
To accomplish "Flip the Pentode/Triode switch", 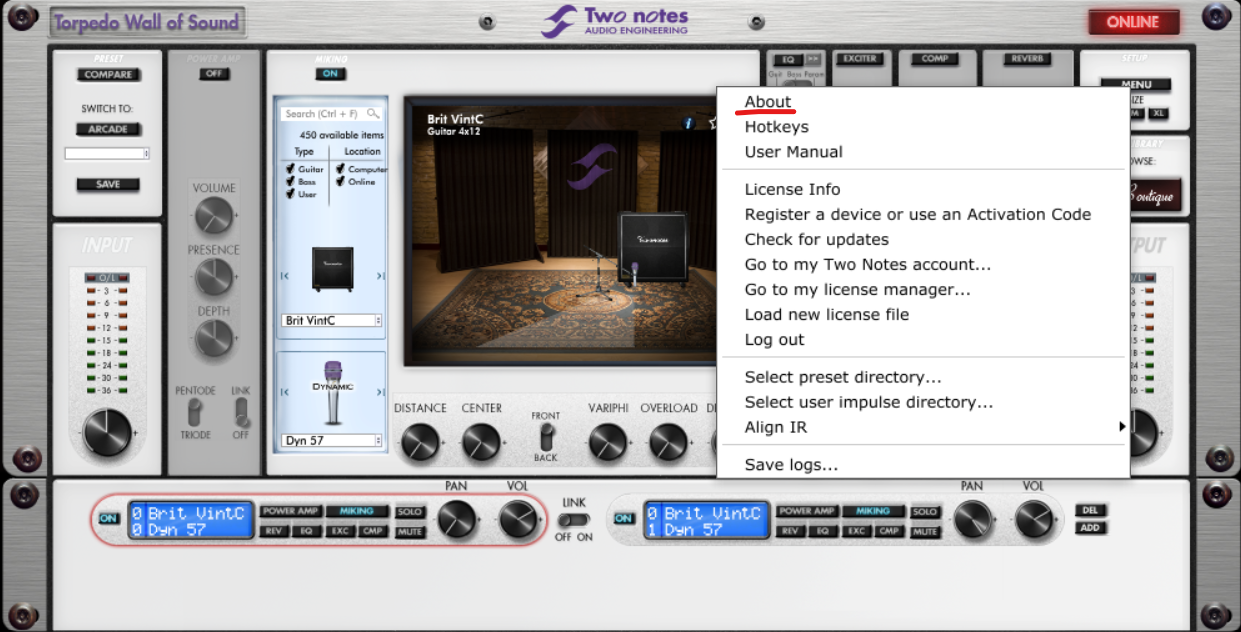I will pyautogui.click(x=195, y=412).
